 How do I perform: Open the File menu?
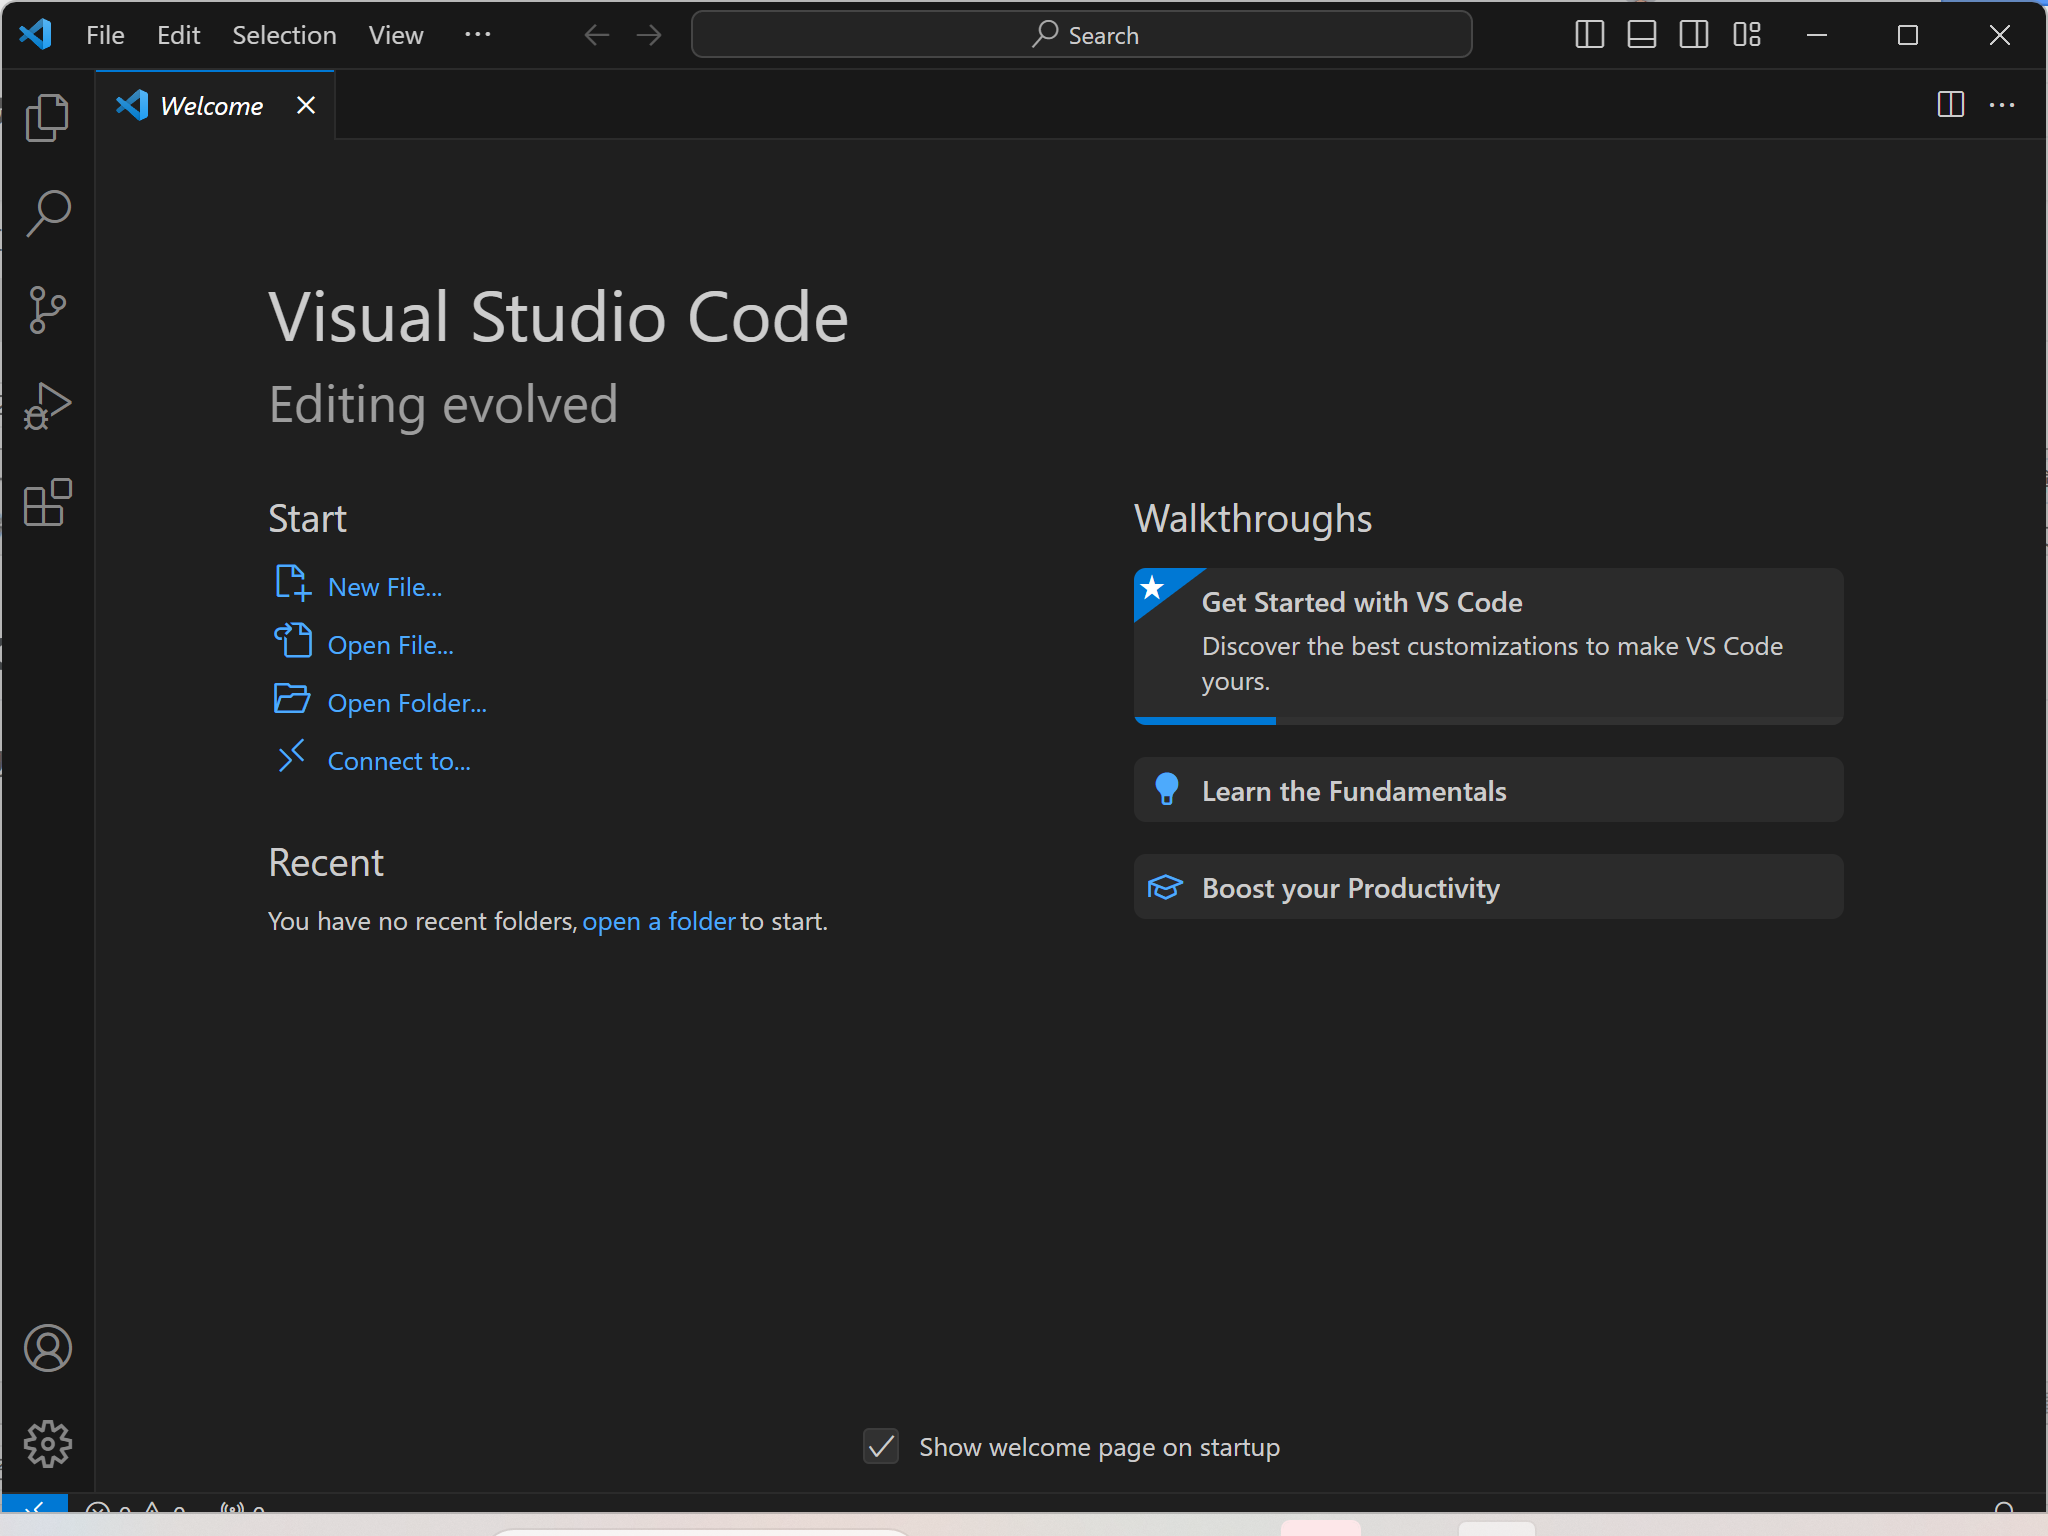[105, 35]
